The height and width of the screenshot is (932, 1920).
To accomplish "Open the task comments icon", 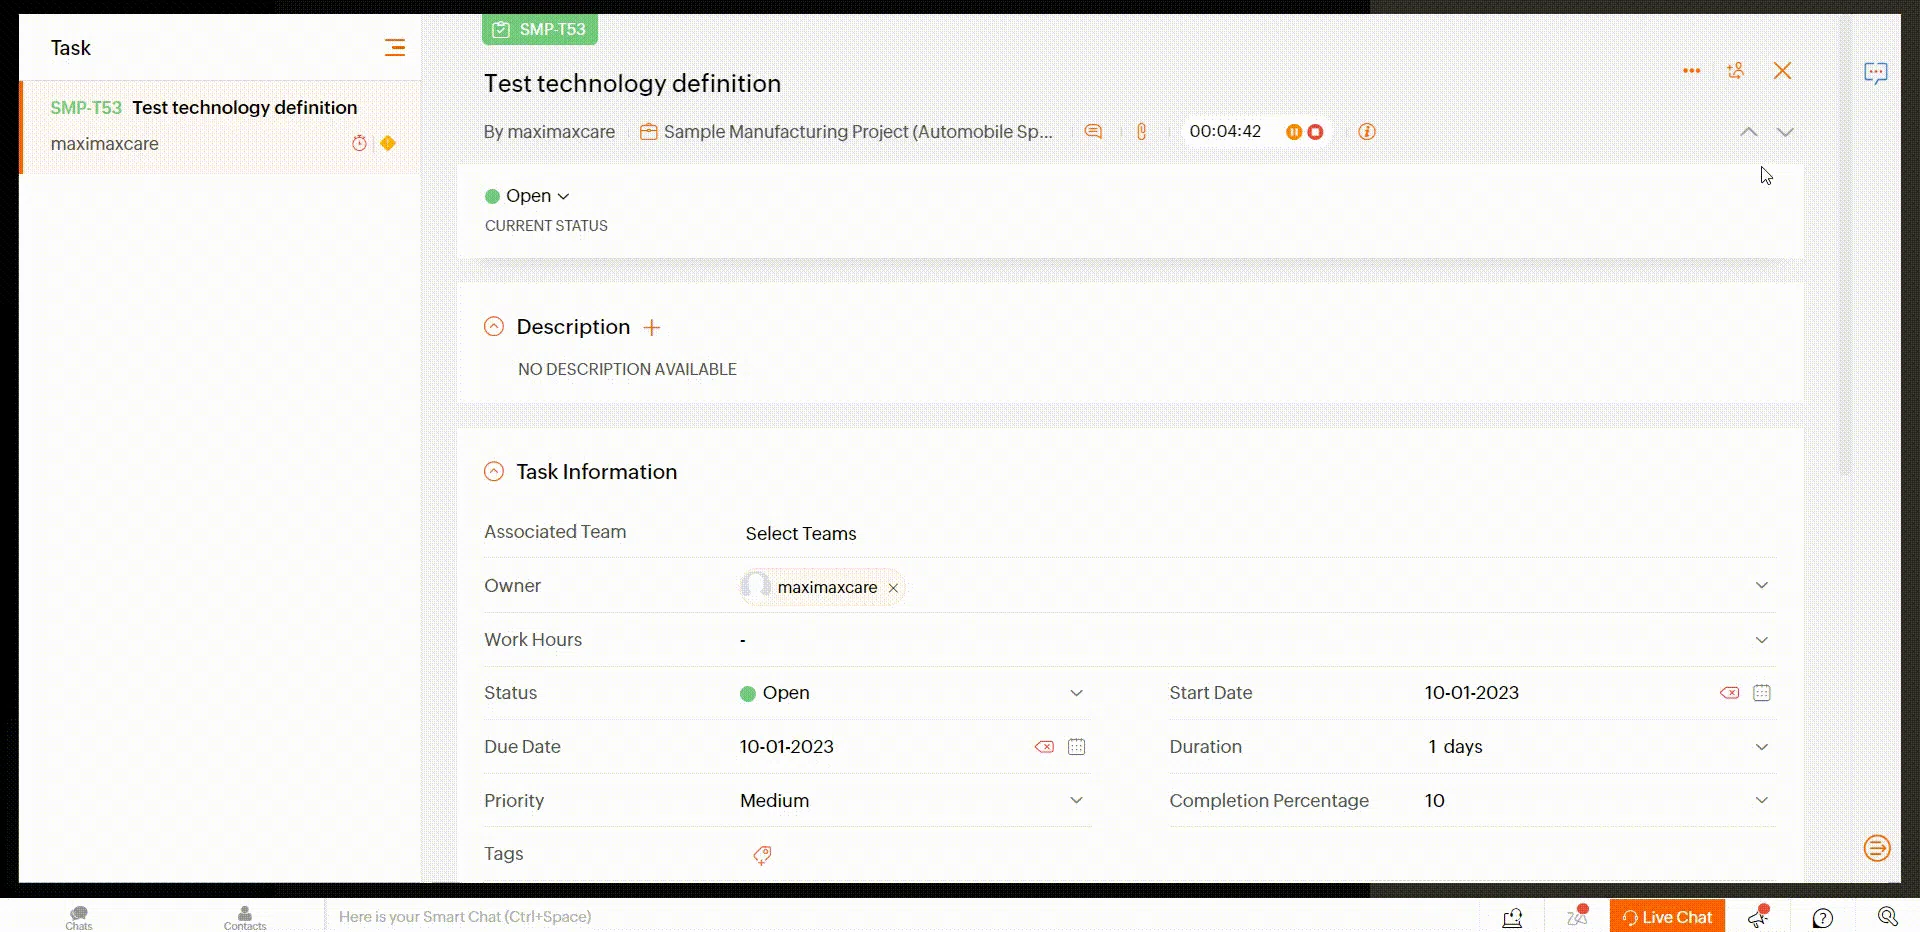I will click(1093, 132).
